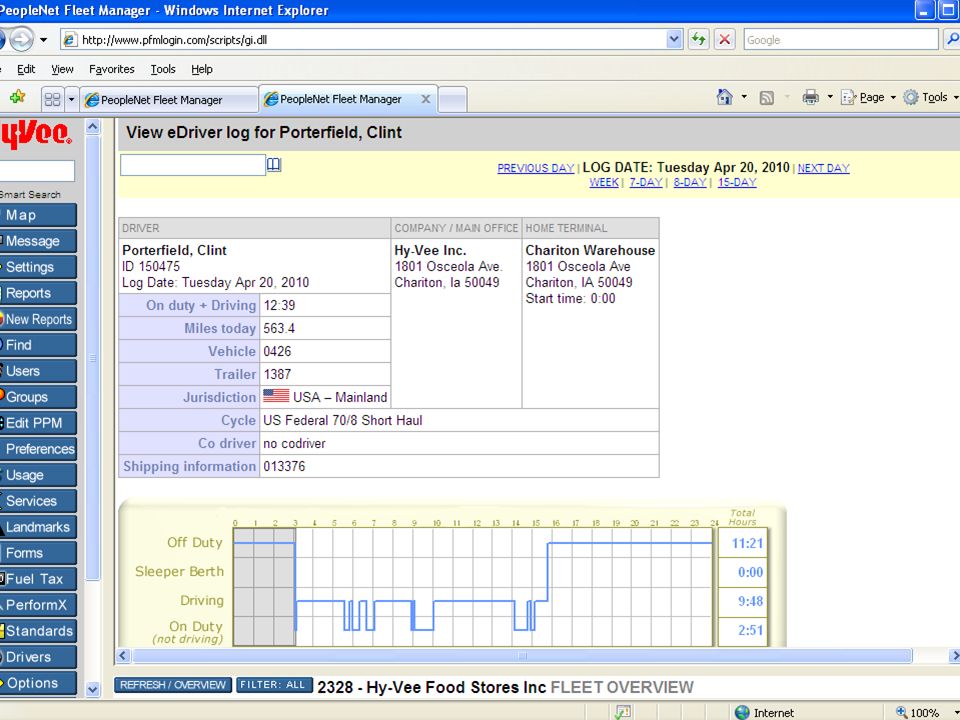Viewport: 960px width, 720px height.
Task: Click the driver lookup book icon
Action: (x=274, y=164)
